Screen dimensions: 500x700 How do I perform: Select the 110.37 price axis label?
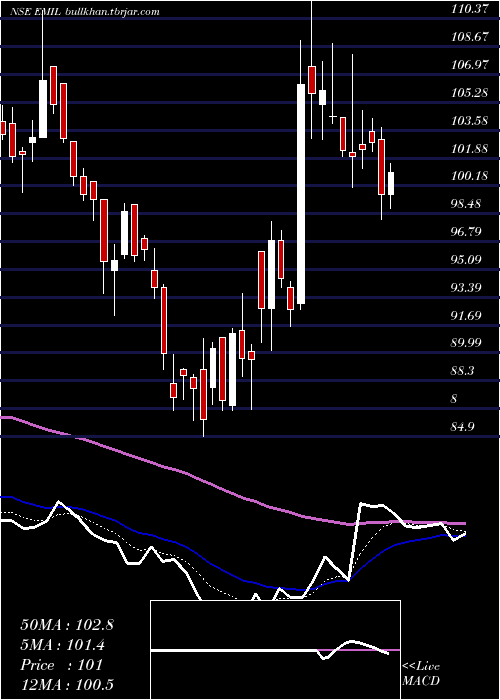pos(469,9)
